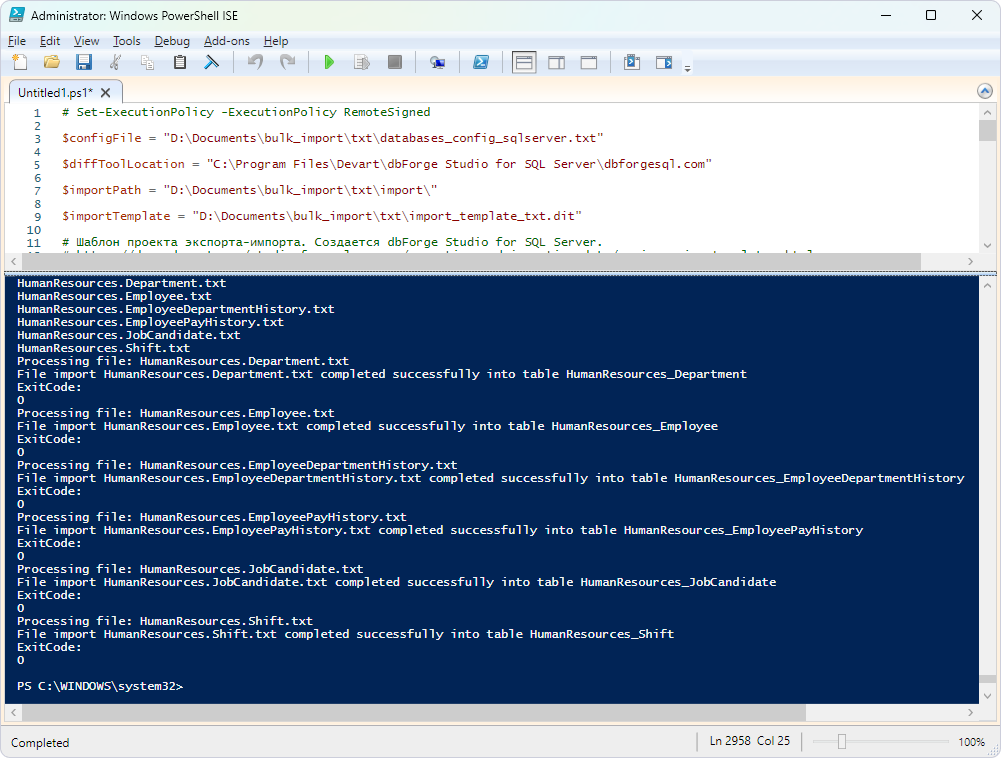Close the Untitled1.ps1 tab
This screenshot has height=758, width=1001.
tap(106, 93)
